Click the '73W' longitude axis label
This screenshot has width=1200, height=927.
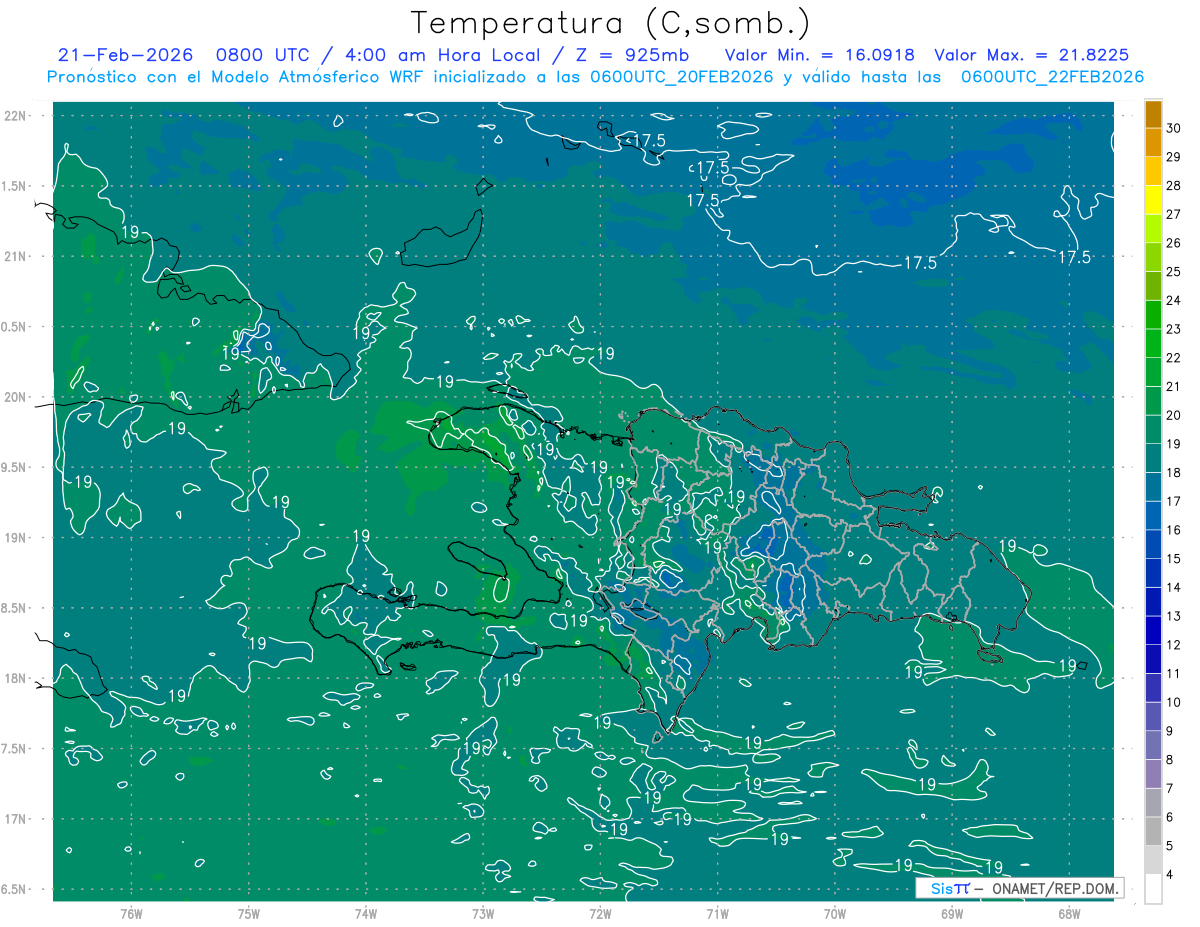pyautogui.click(x=483, y=914)
